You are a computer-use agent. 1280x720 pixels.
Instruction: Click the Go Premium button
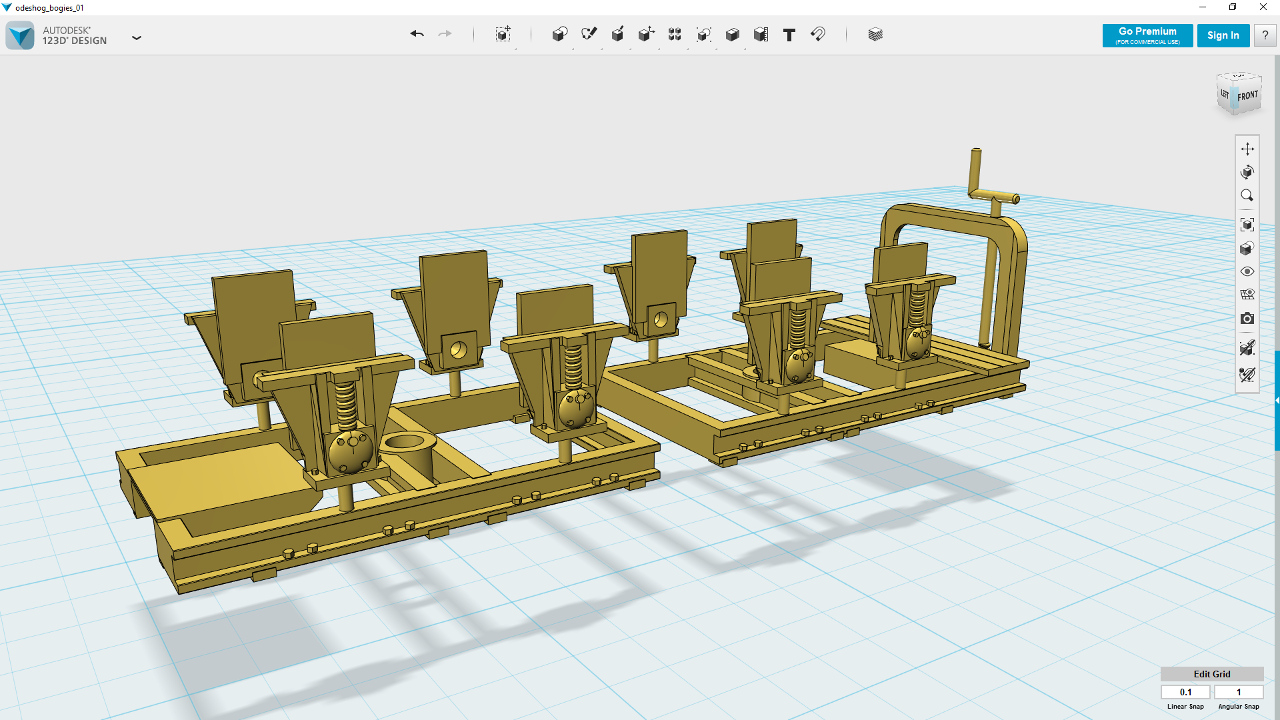pyautogui.click(x=1147, y=35)
